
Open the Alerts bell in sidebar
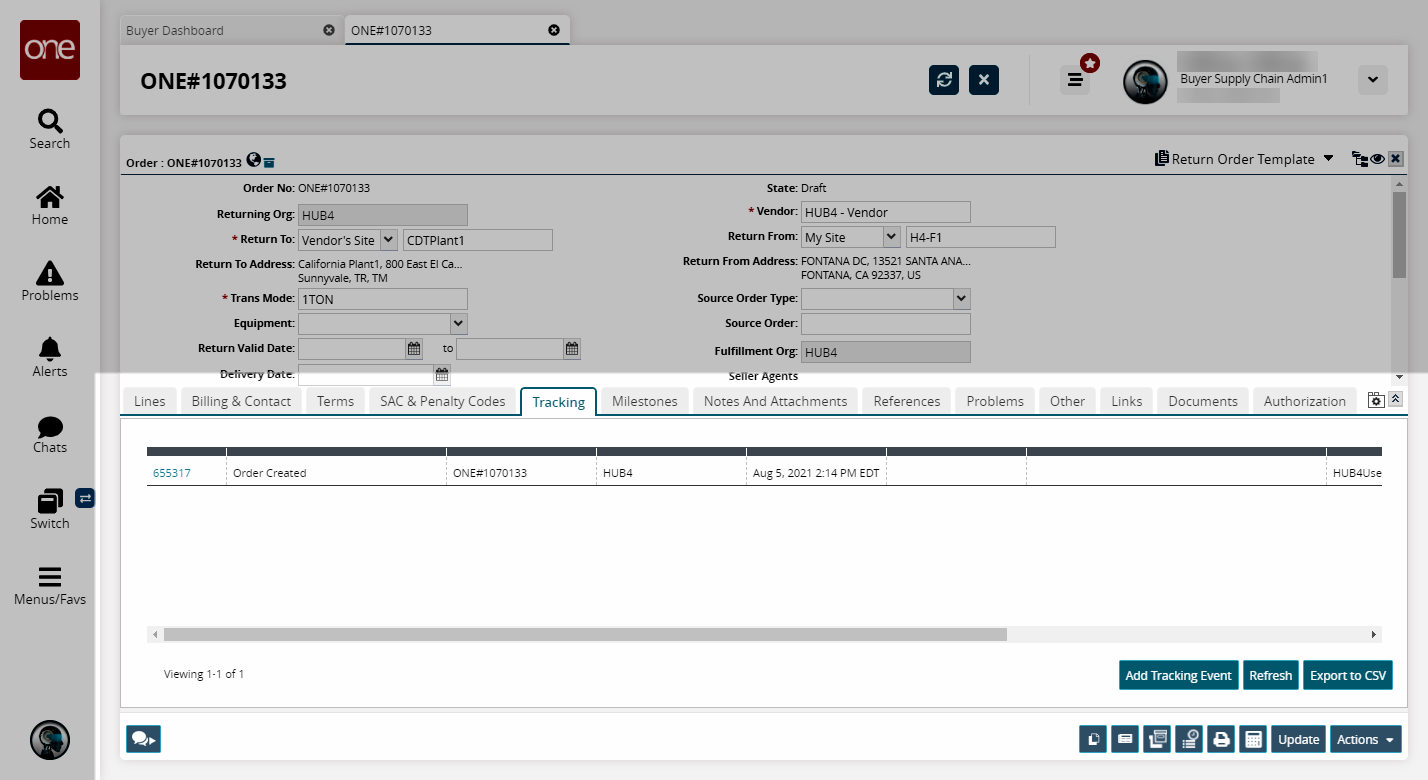pos(50,357)
